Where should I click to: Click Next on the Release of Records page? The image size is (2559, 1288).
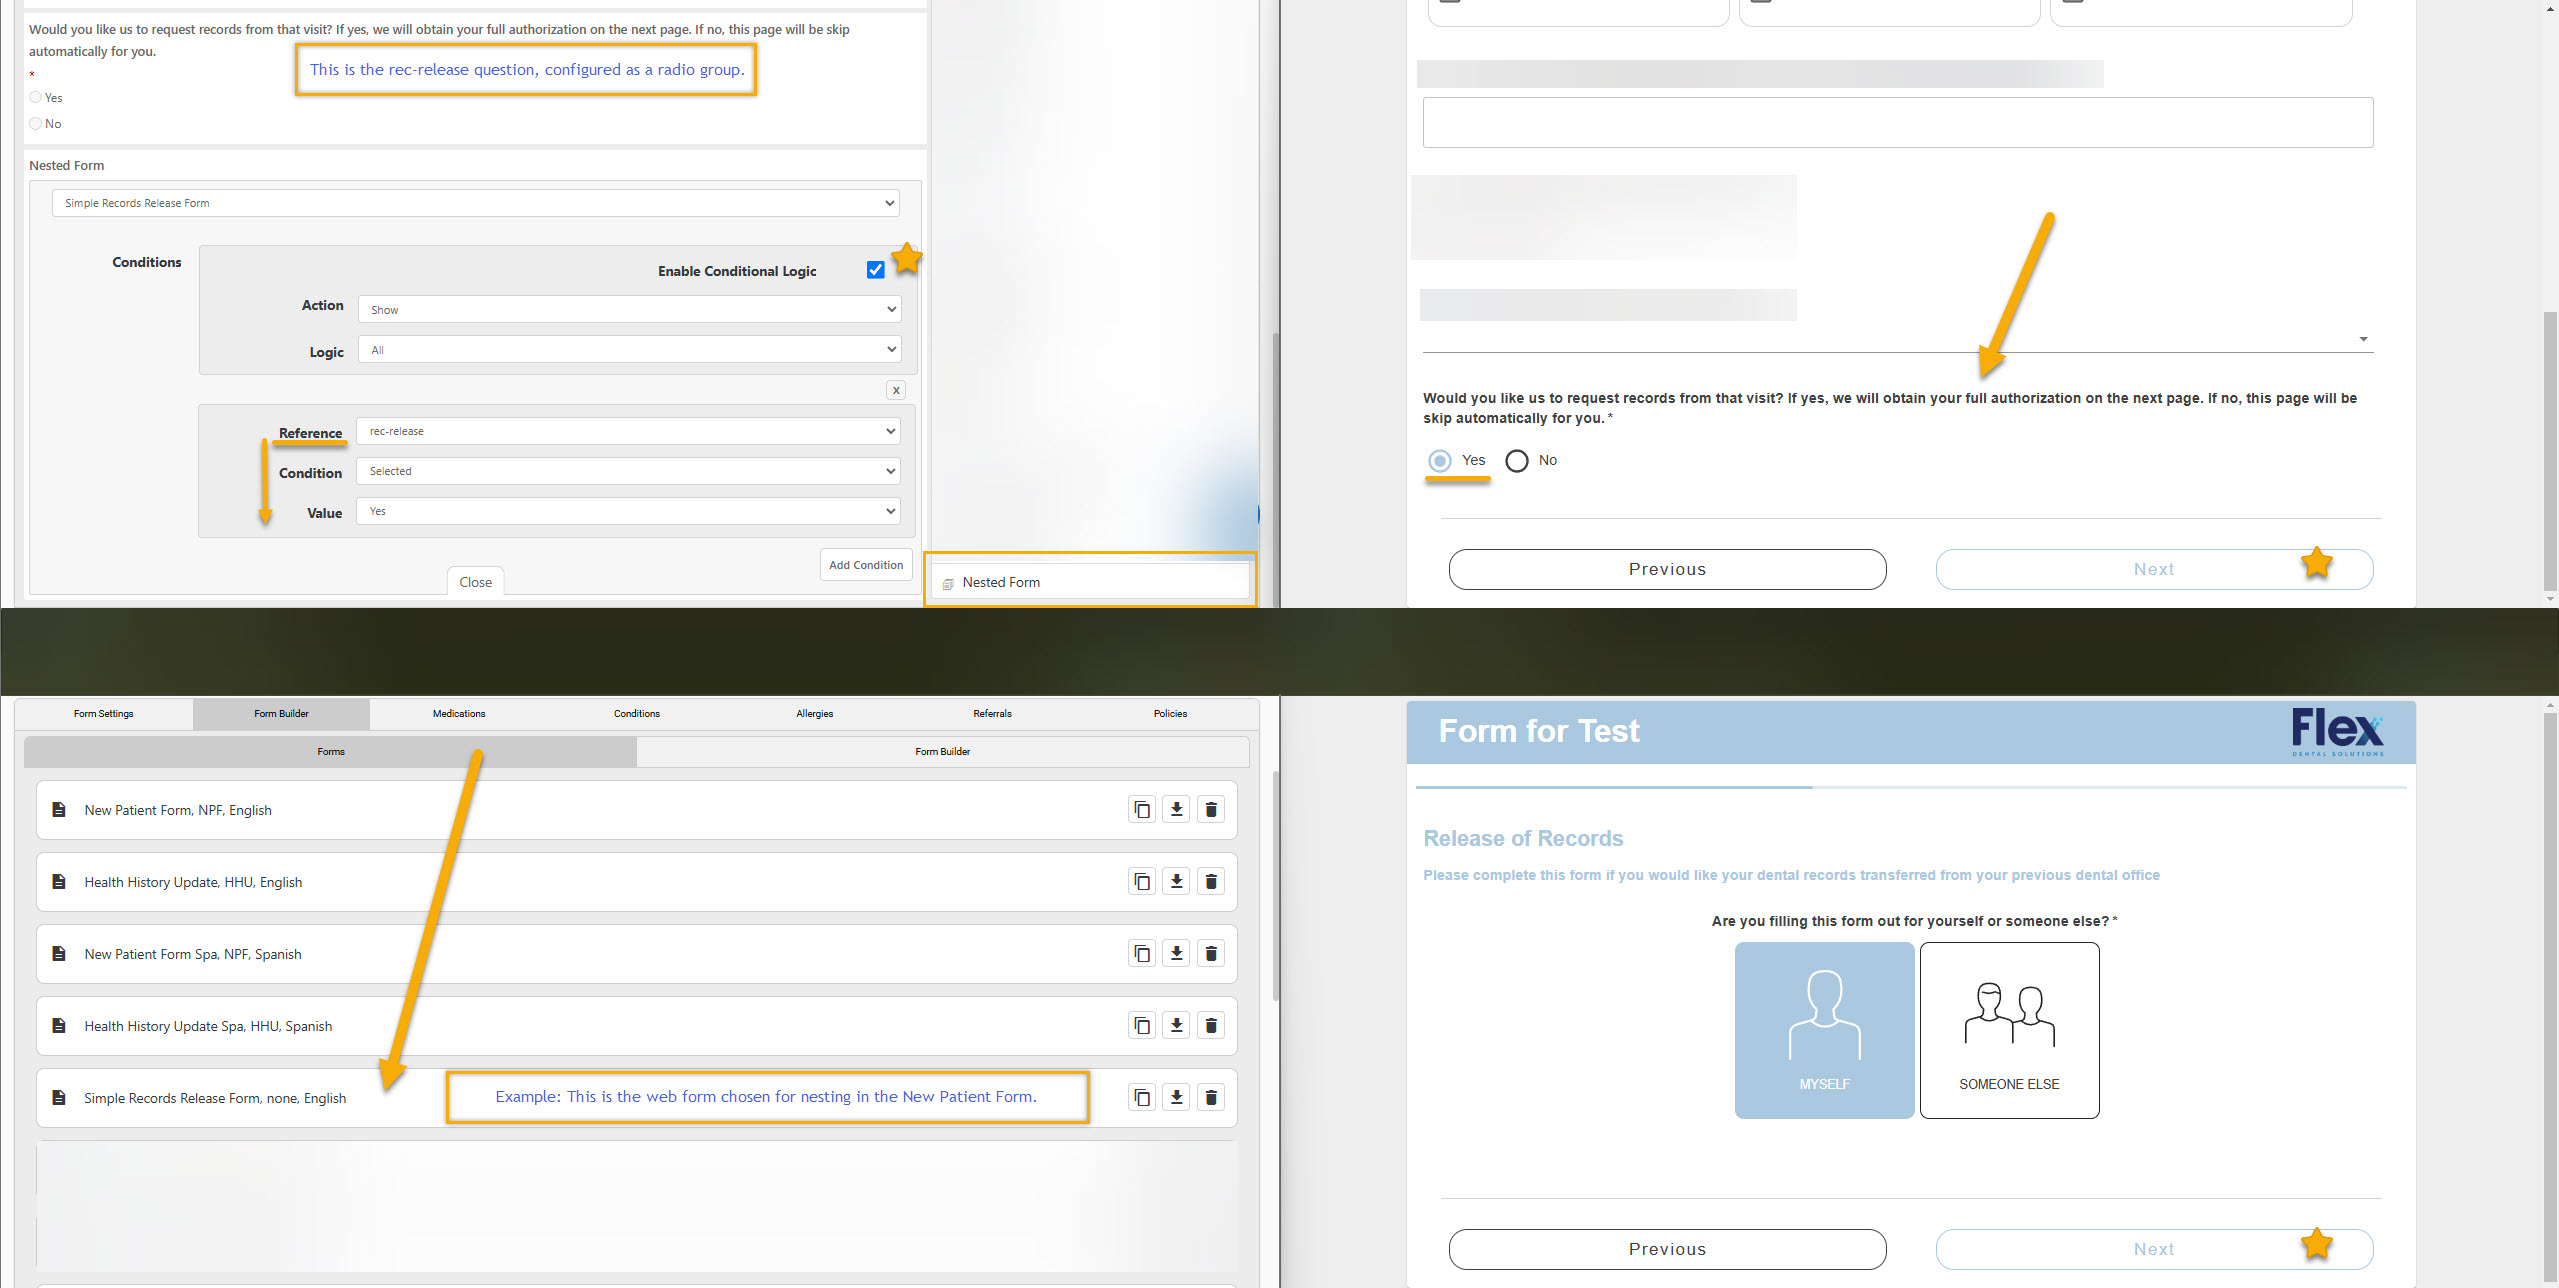pyautogui.click(x=2154, y=1249)
